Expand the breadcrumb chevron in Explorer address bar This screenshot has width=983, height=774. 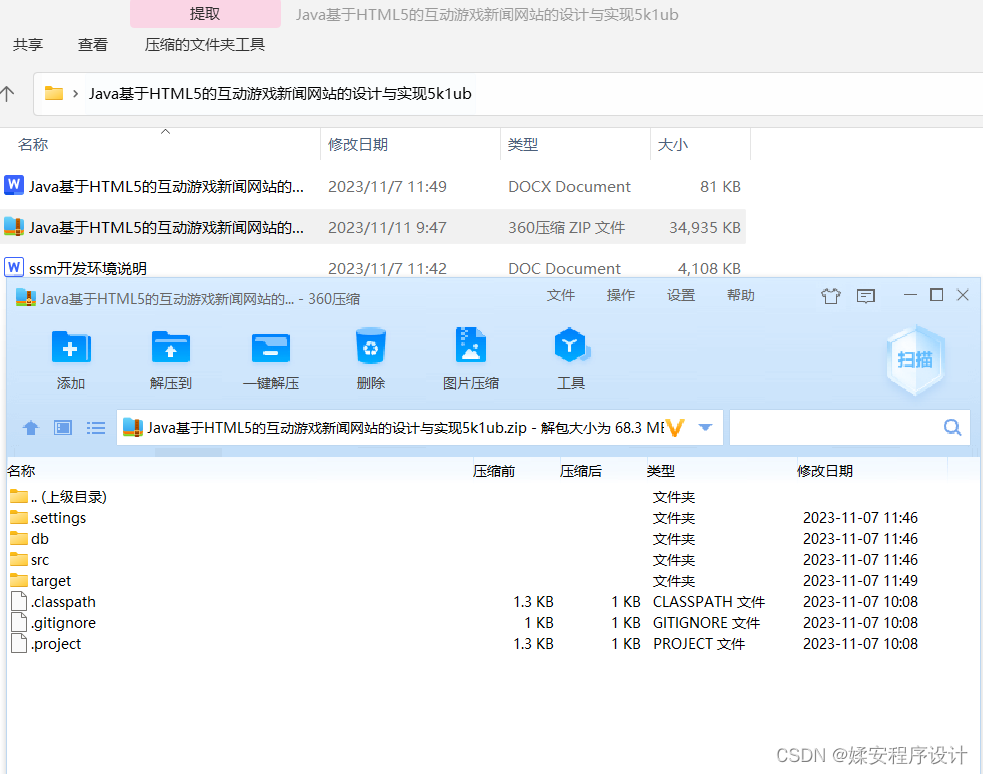pos(74,93)
